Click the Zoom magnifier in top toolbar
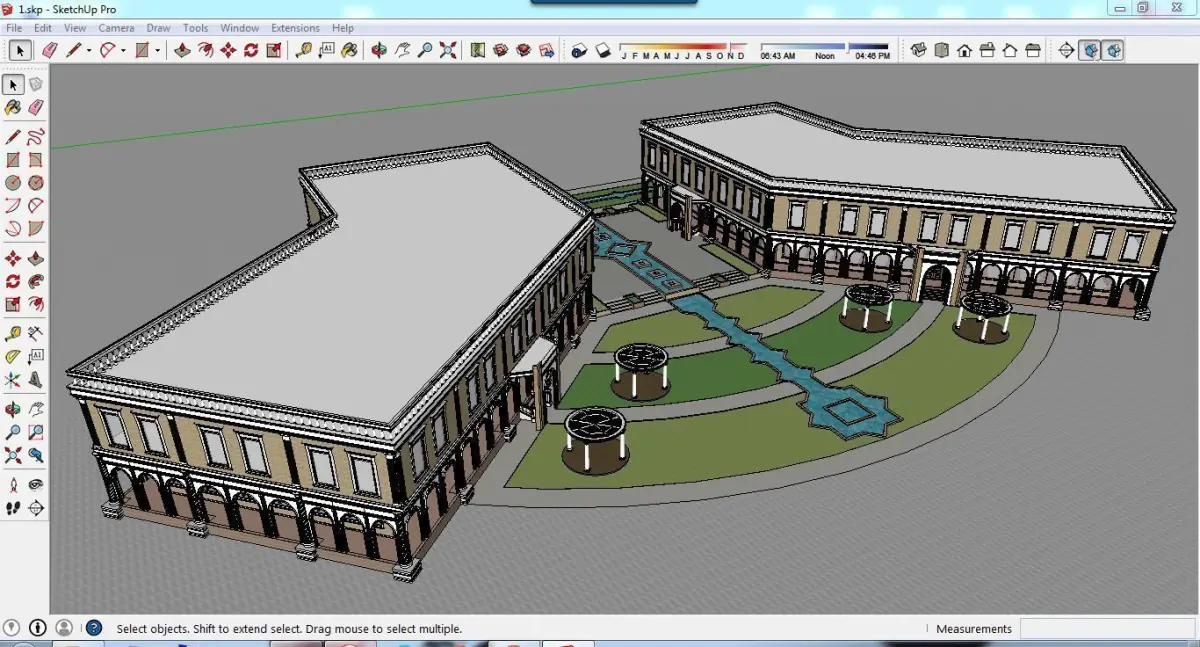Image resolution: width=1200 pixels, height=647 pixels. (425, 50)
